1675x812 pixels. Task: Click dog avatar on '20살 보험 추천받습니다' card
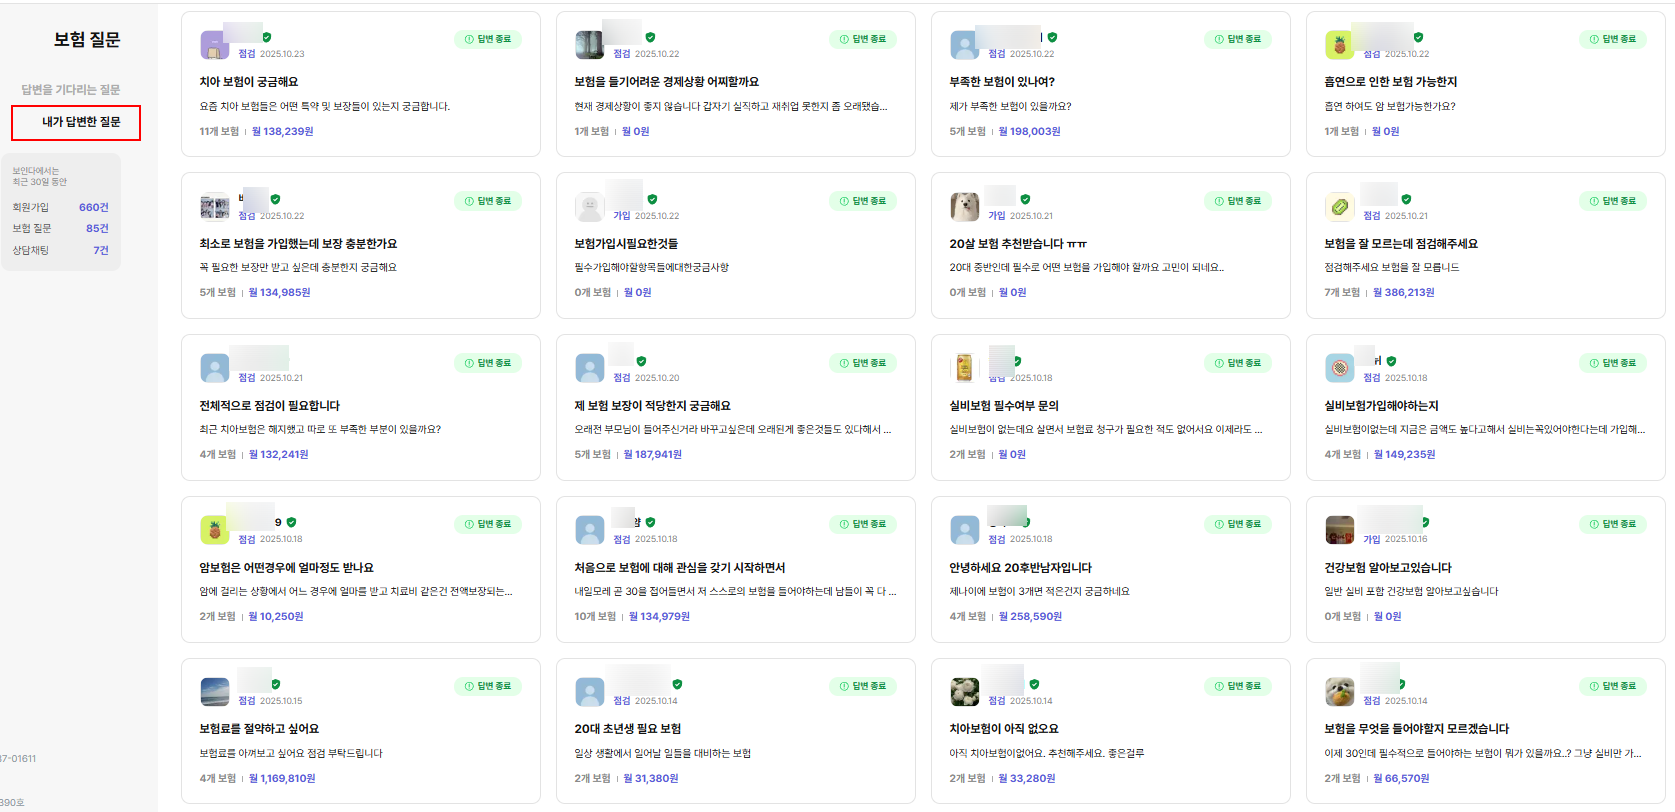964,207
